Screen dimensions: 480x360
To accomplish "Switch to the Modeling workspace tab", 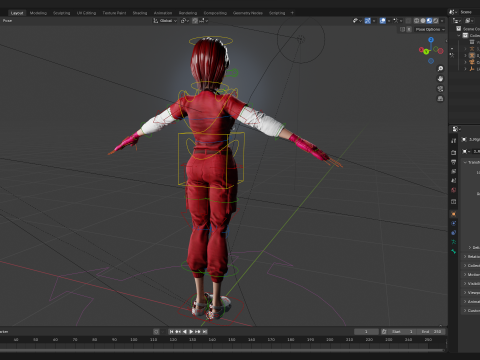I will pyautogui.click(x=38, y=13).
